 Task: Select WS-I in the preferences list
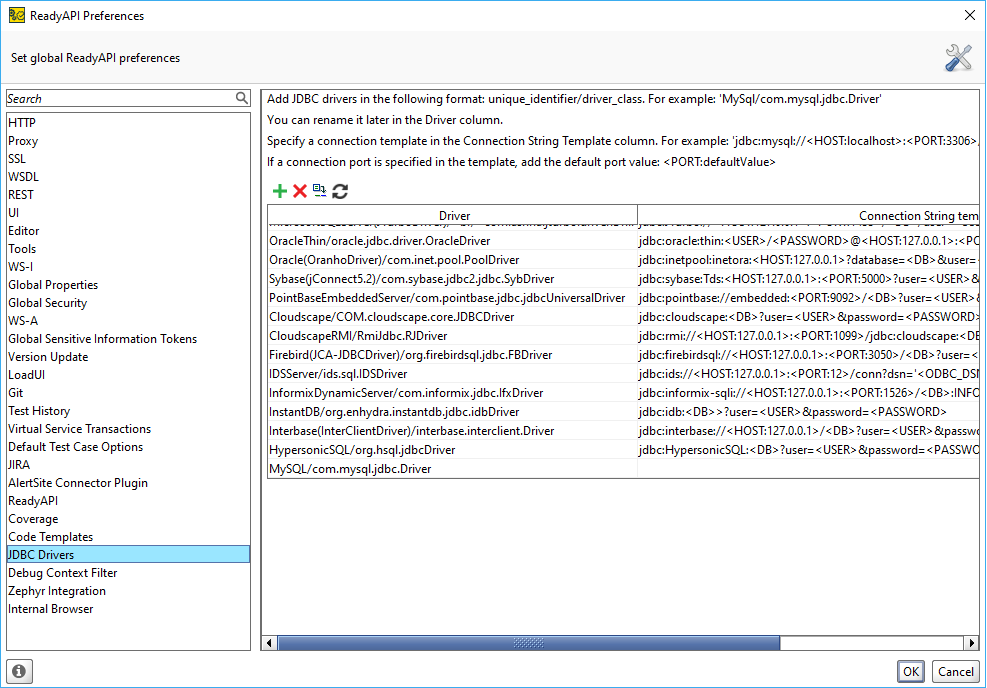point(128,267)
